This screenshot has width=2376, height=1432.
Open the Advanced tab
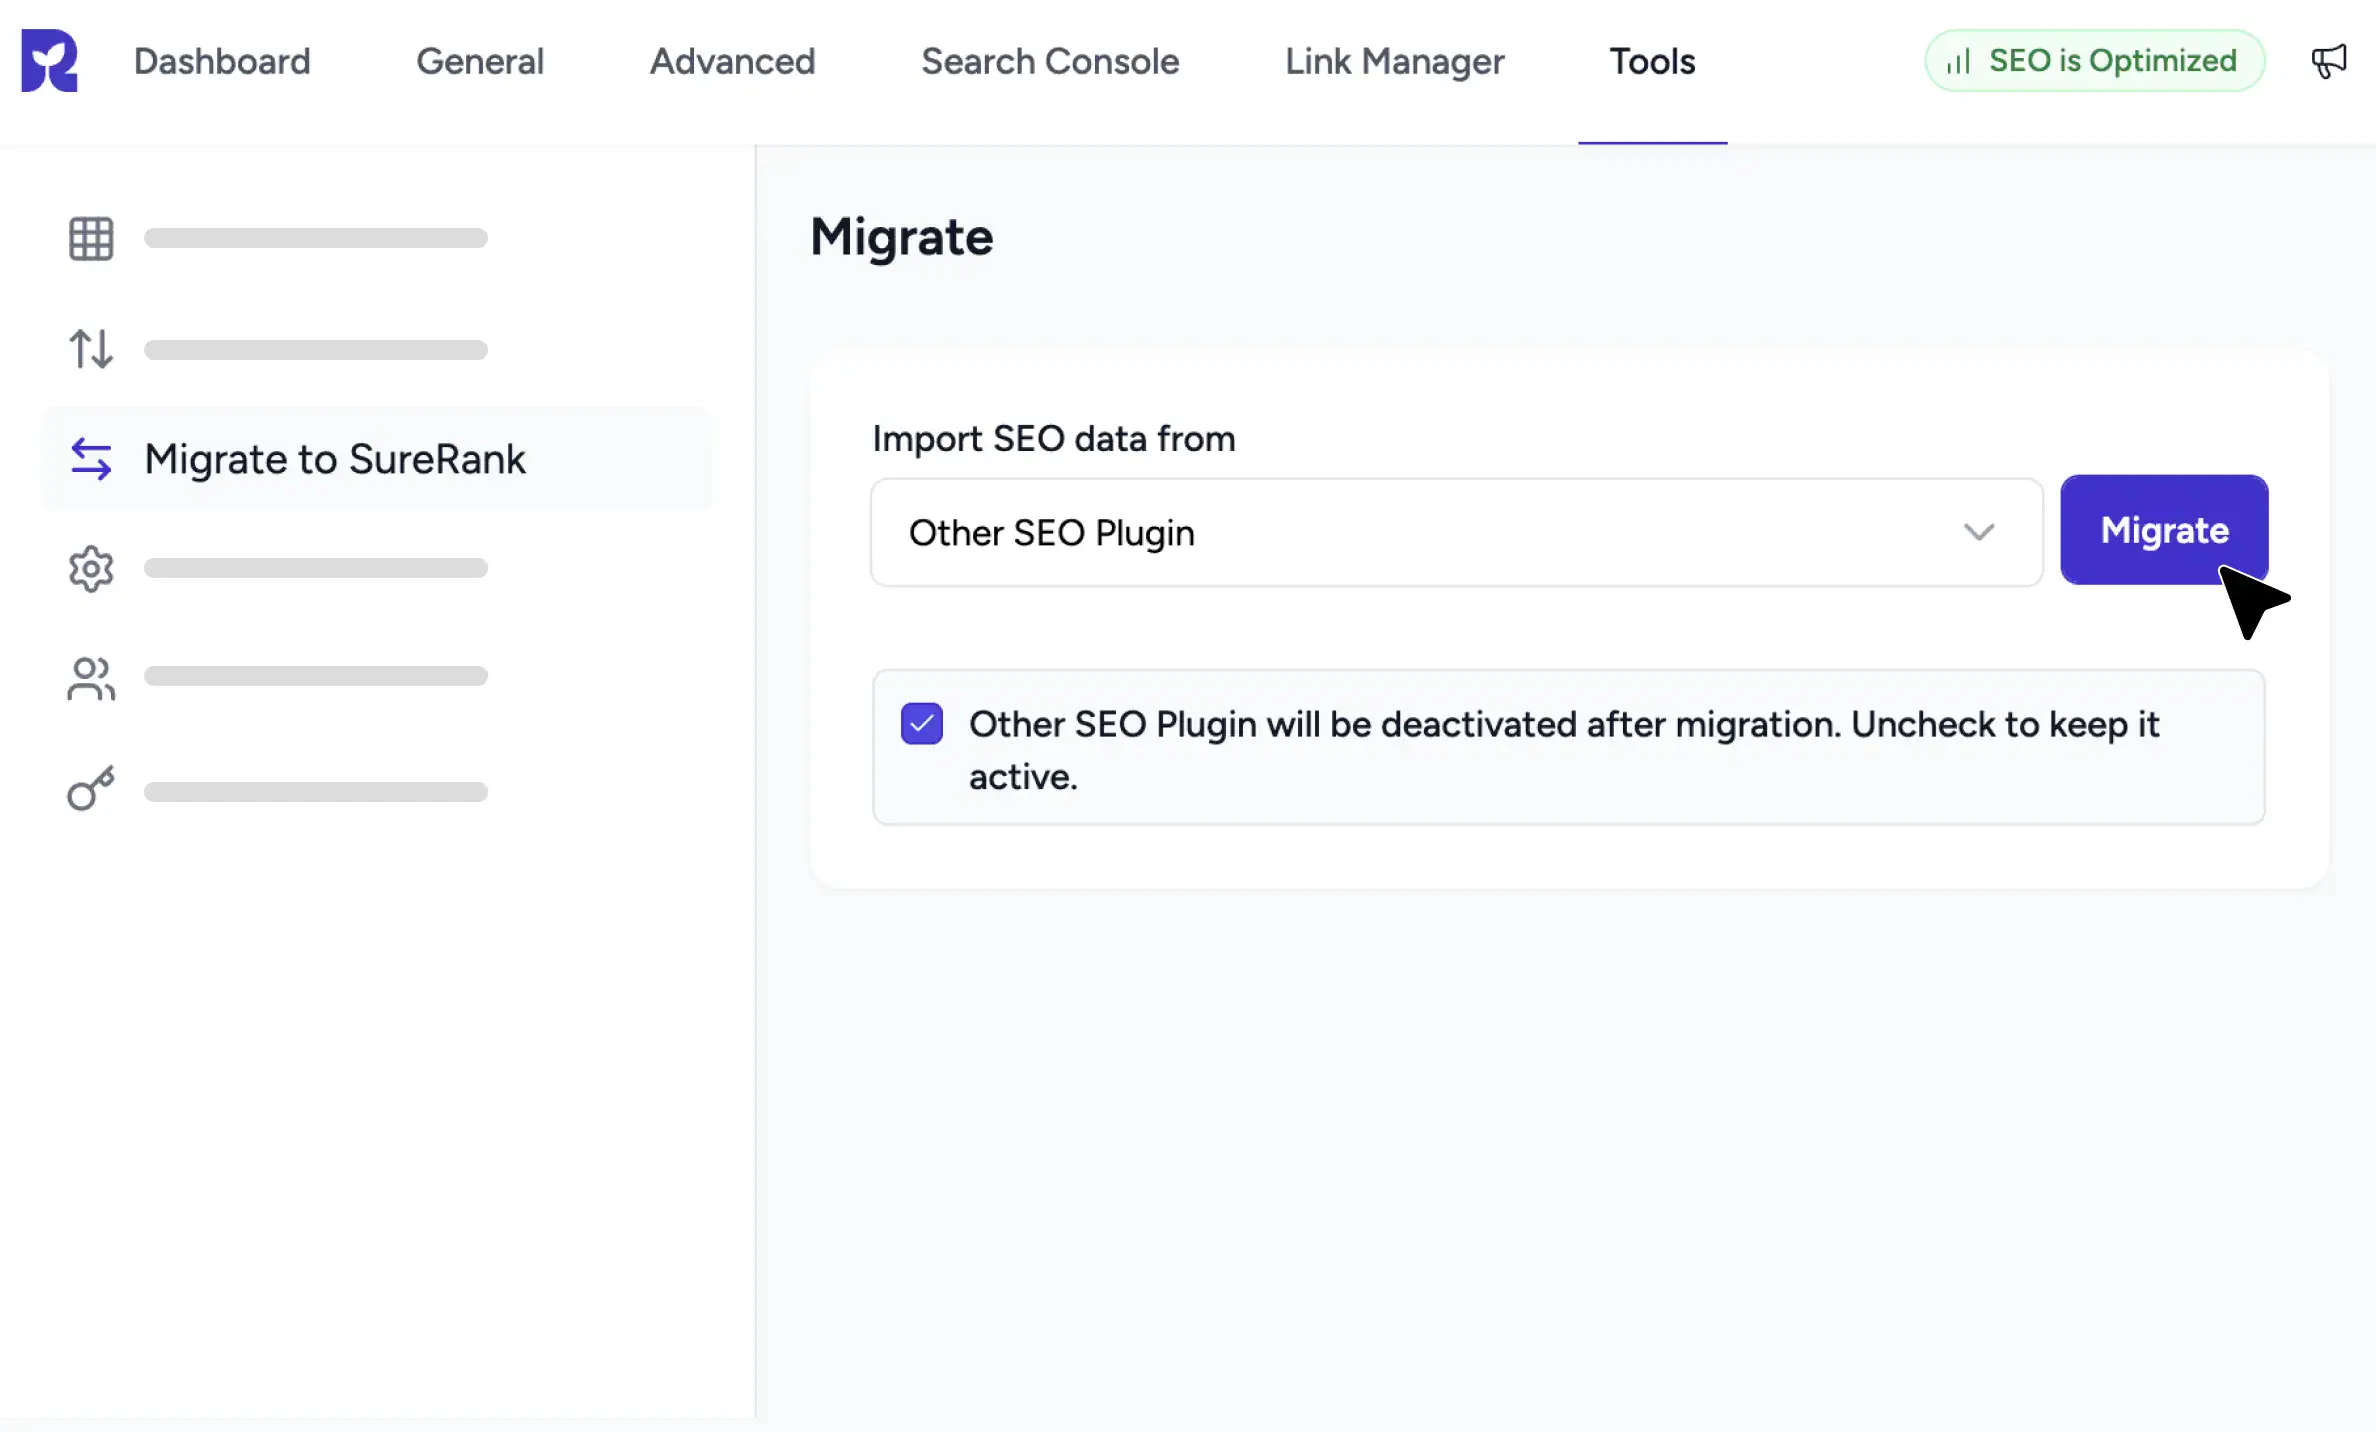pos(732,61)
